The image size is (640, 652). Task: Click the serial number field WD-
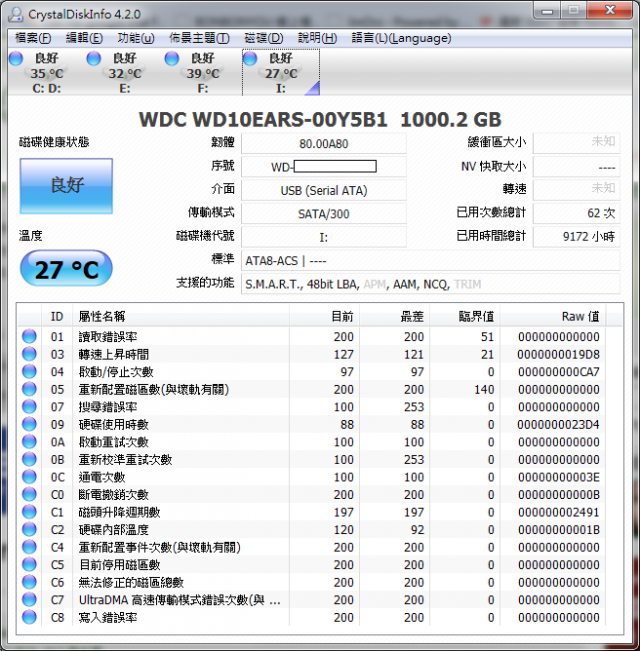[x=324, y=167]
